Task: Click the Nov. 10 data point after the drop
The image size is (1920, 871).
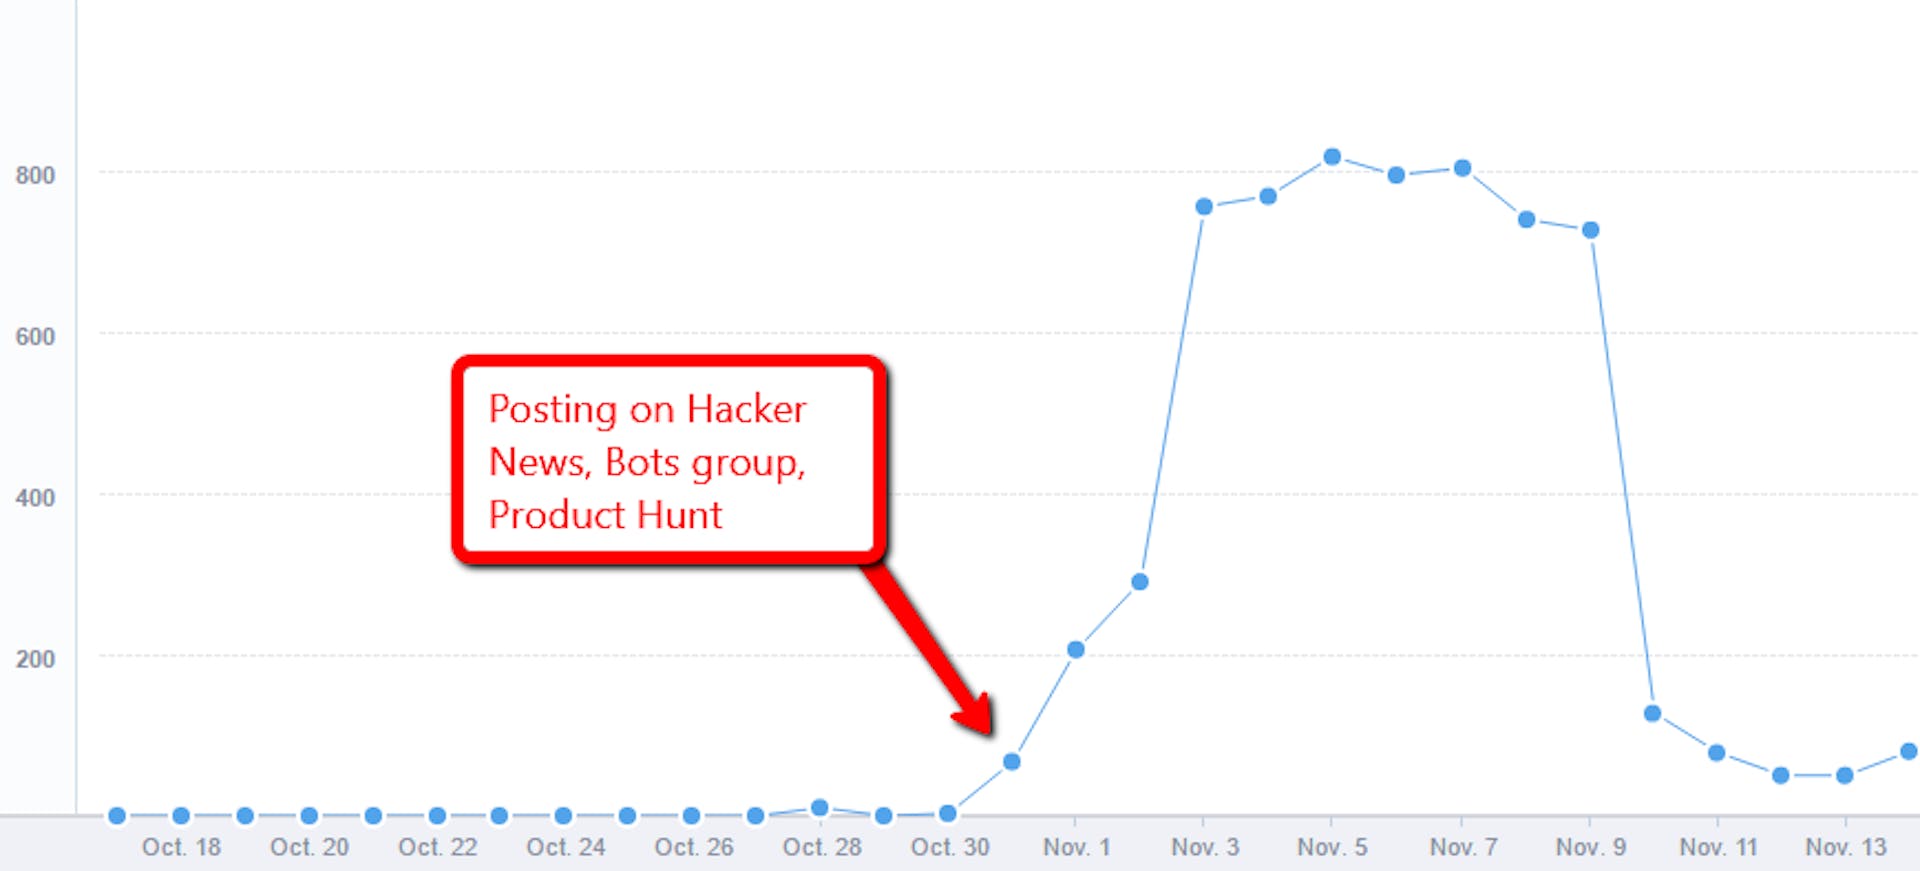Action: coord(1653,713)
